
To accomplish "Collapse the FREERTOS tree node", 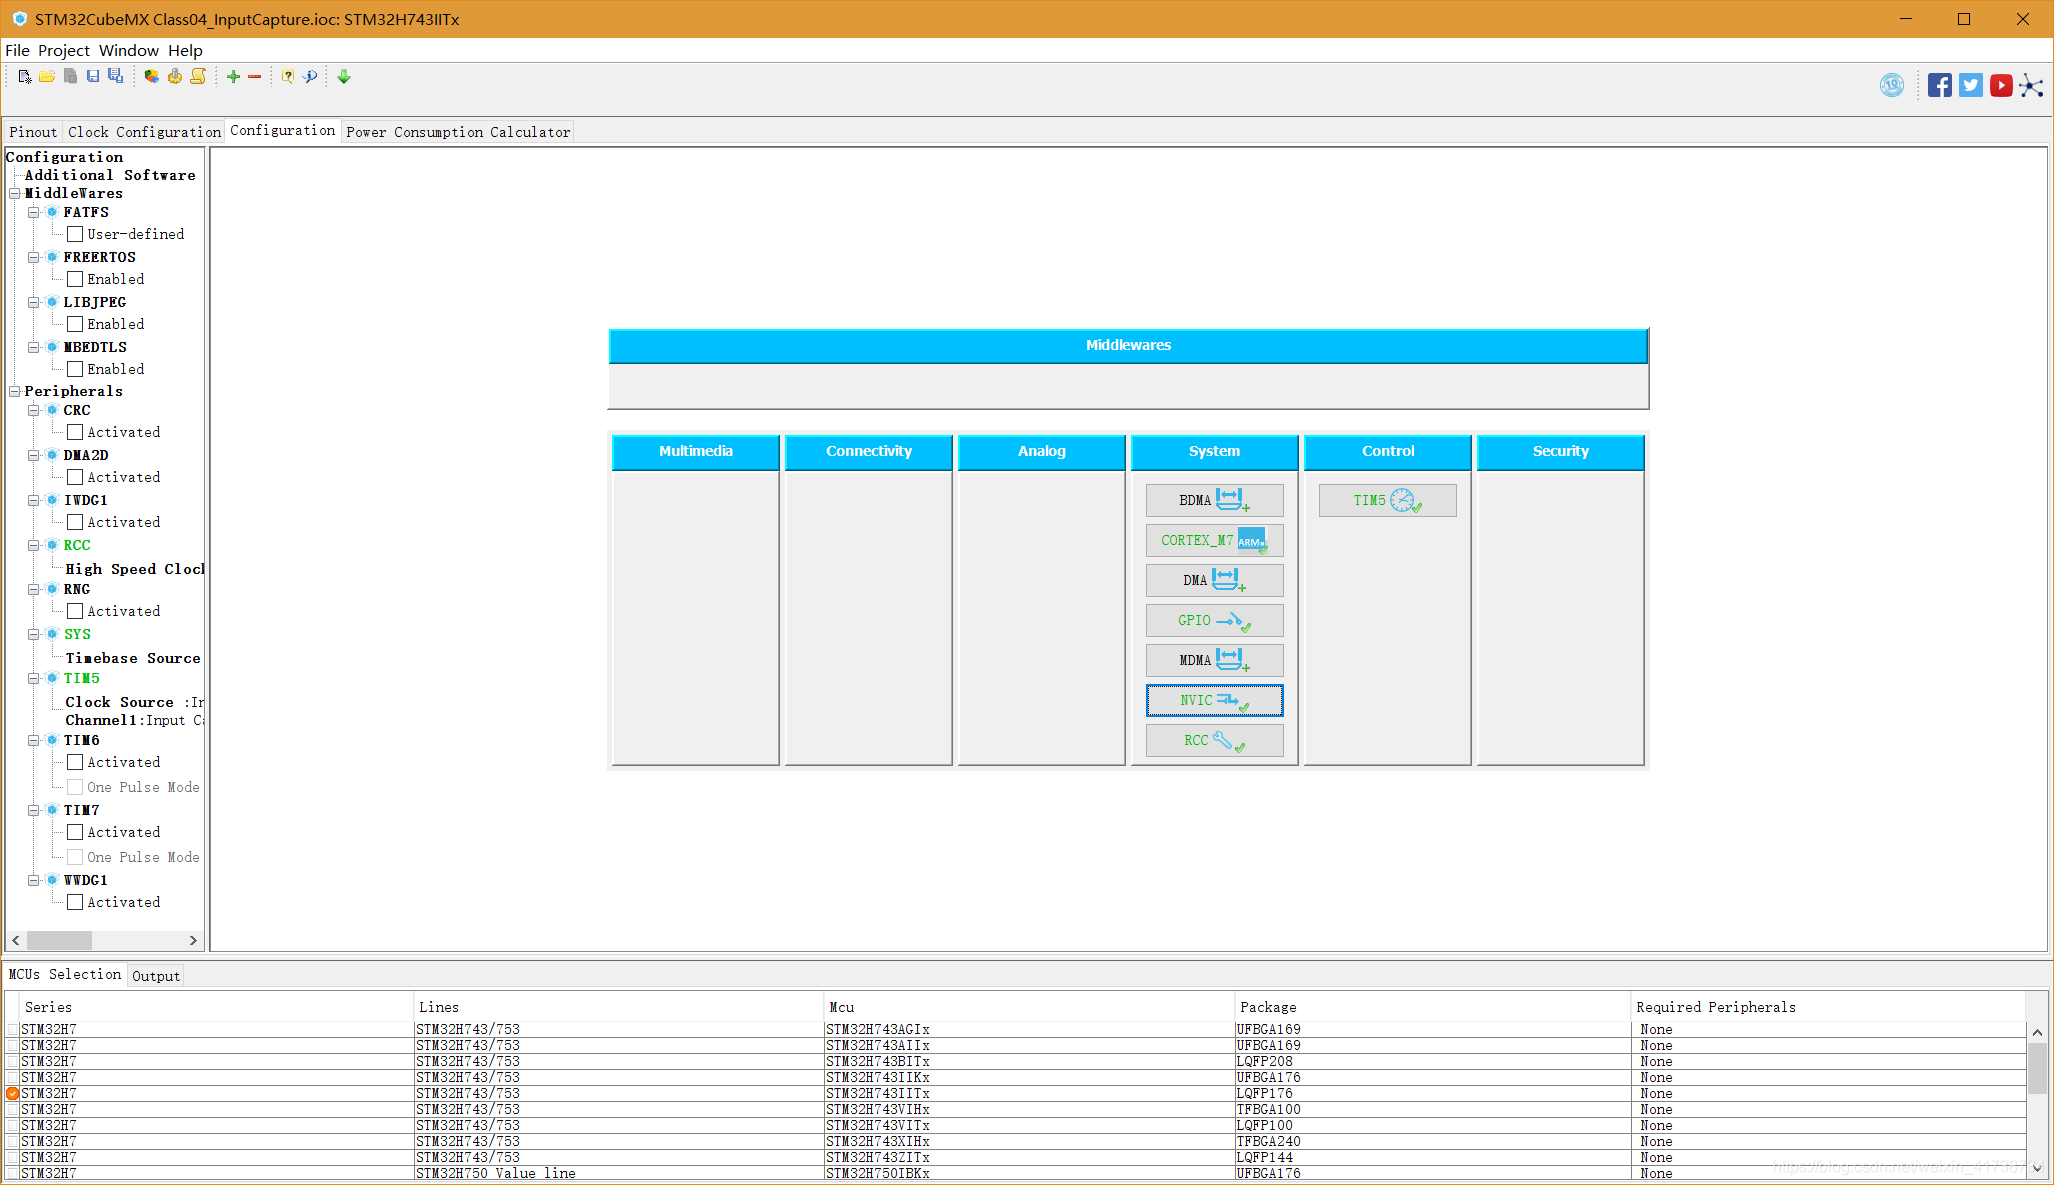I will tap(33, 257).
